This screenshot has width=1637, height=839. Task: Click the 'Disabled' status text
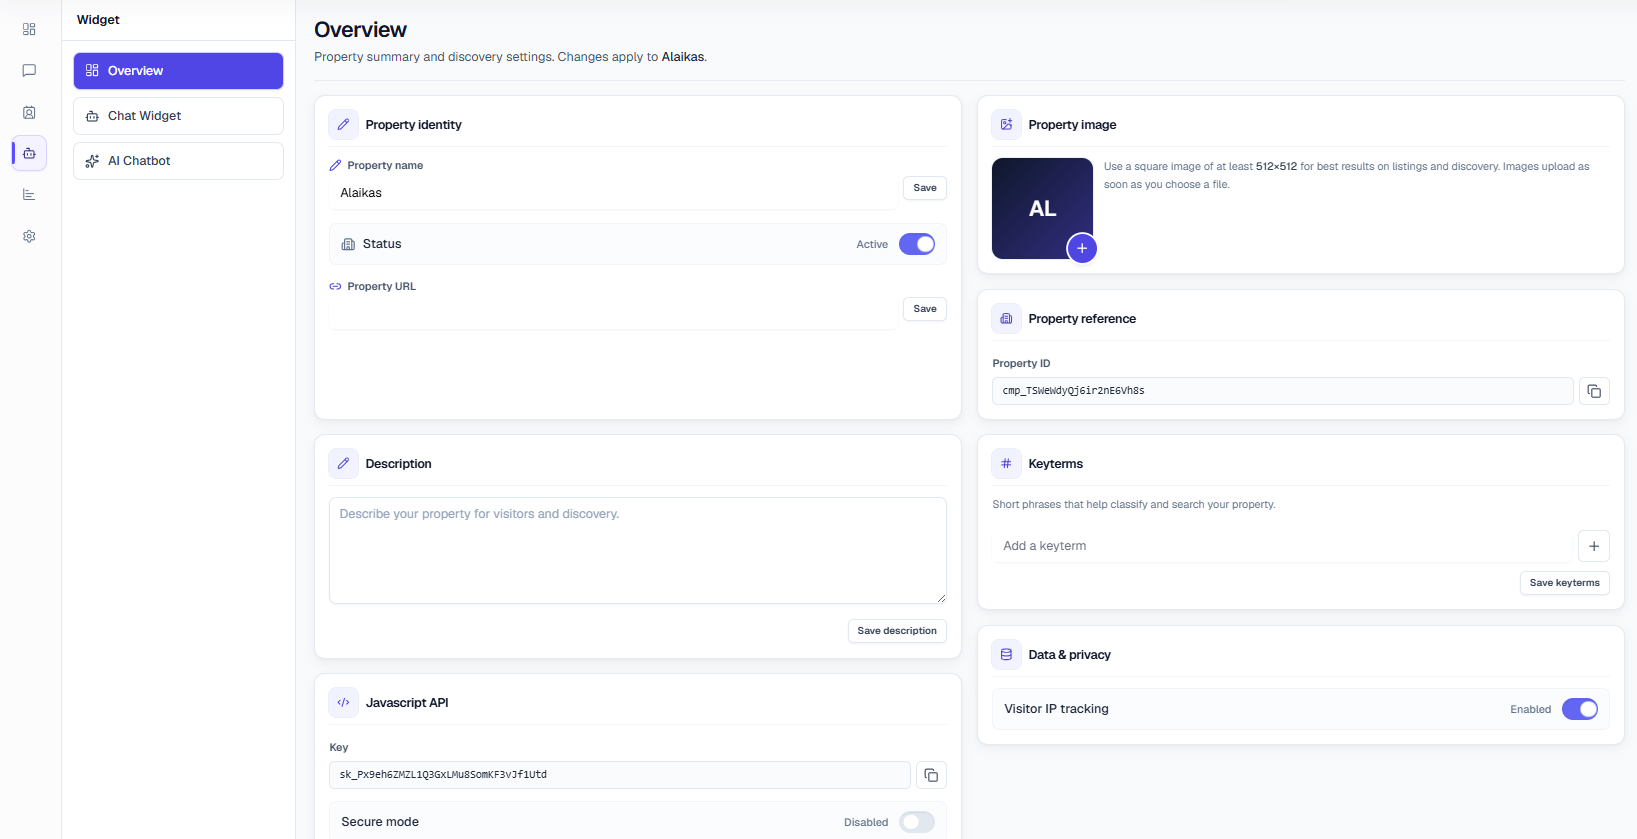coord(866,822)
